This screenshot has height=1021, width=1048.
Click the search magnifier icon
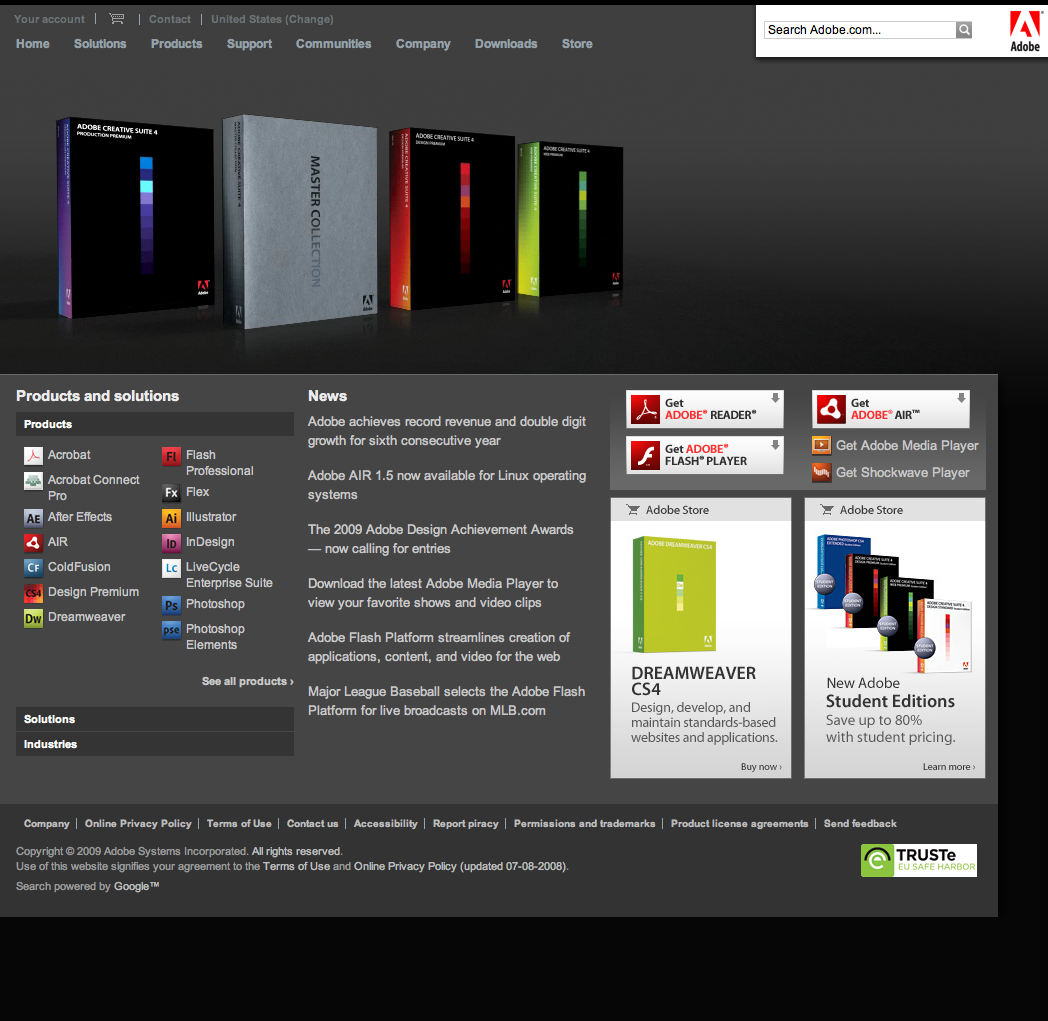[964, 30]
